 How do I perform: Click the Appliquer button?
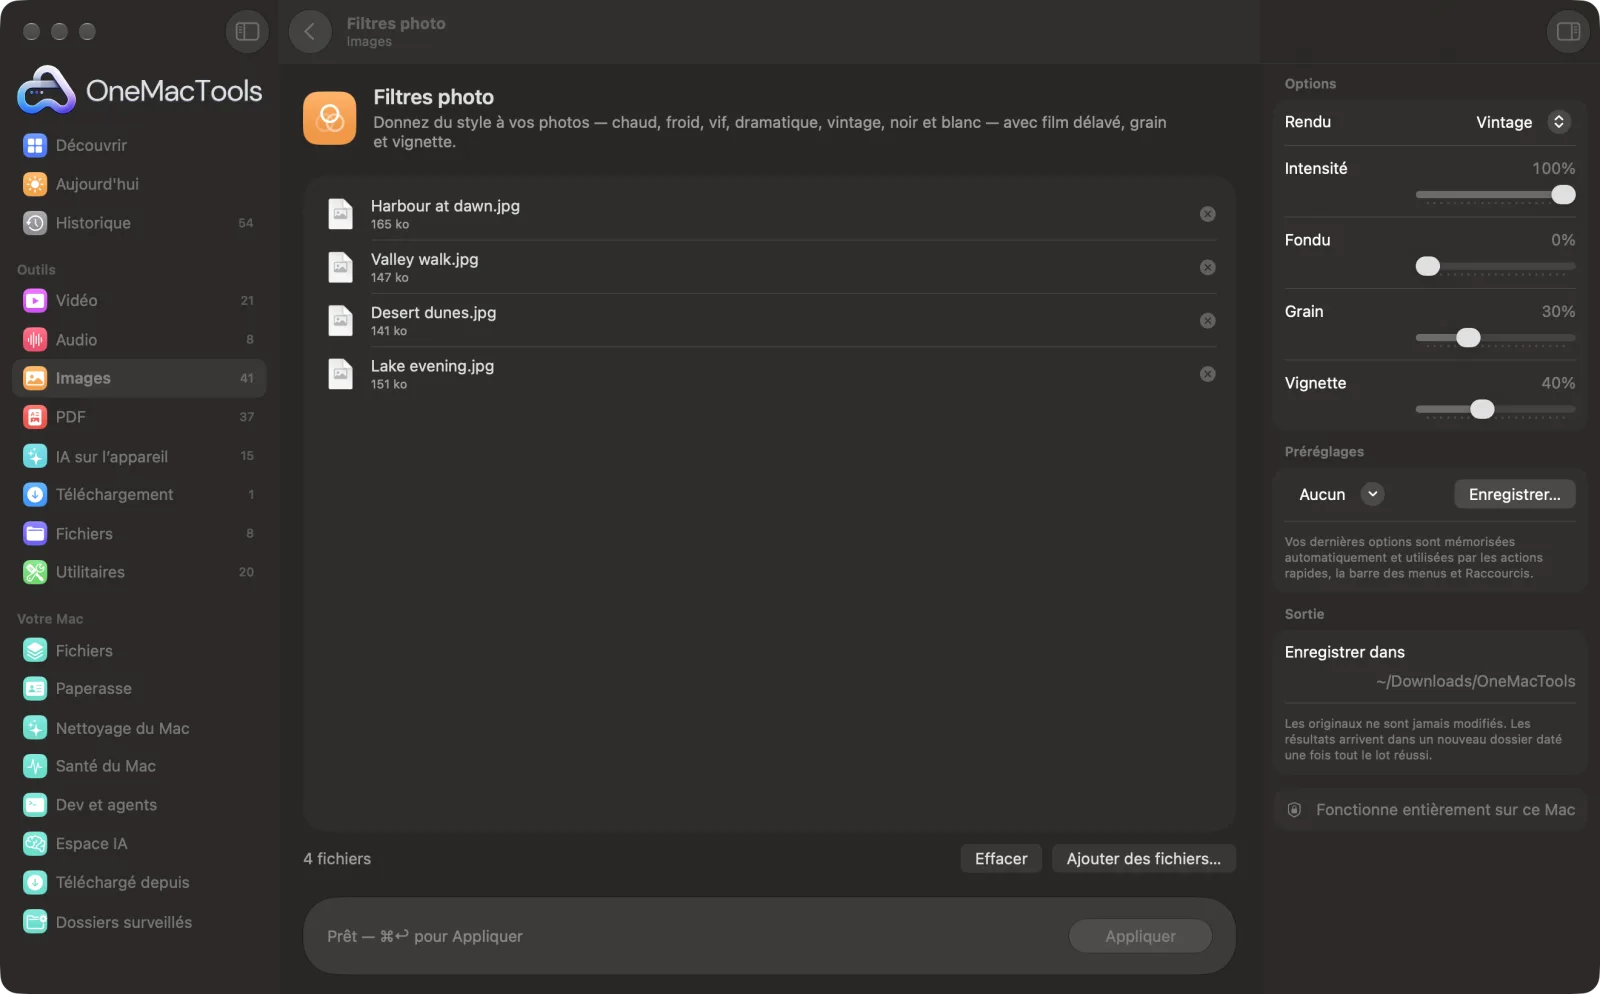pos(1140,936)
